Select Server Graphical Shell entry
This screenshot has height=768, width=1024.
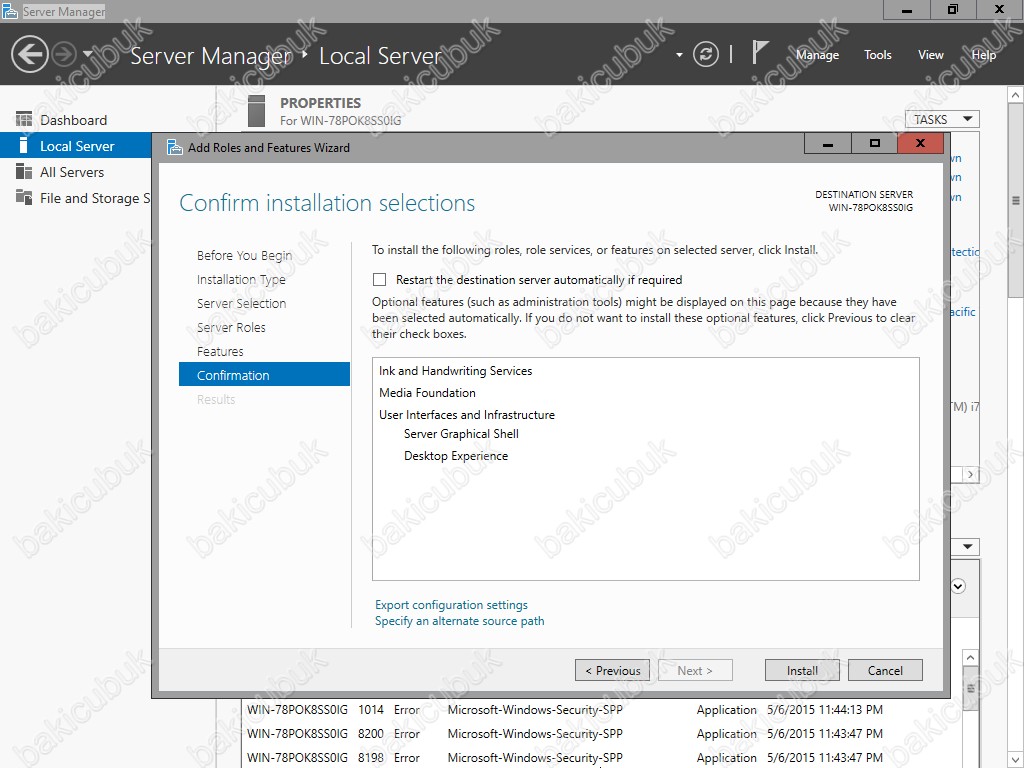461,434
